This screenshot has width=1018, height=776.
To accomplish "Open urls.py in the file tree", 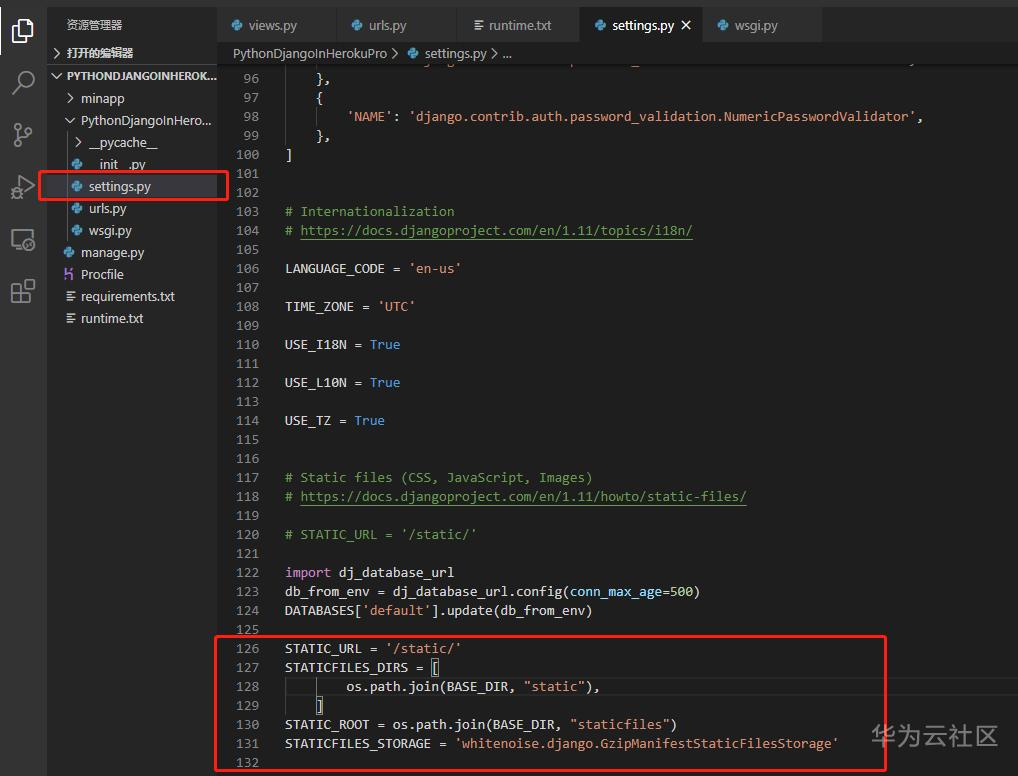I will [132, 208].
